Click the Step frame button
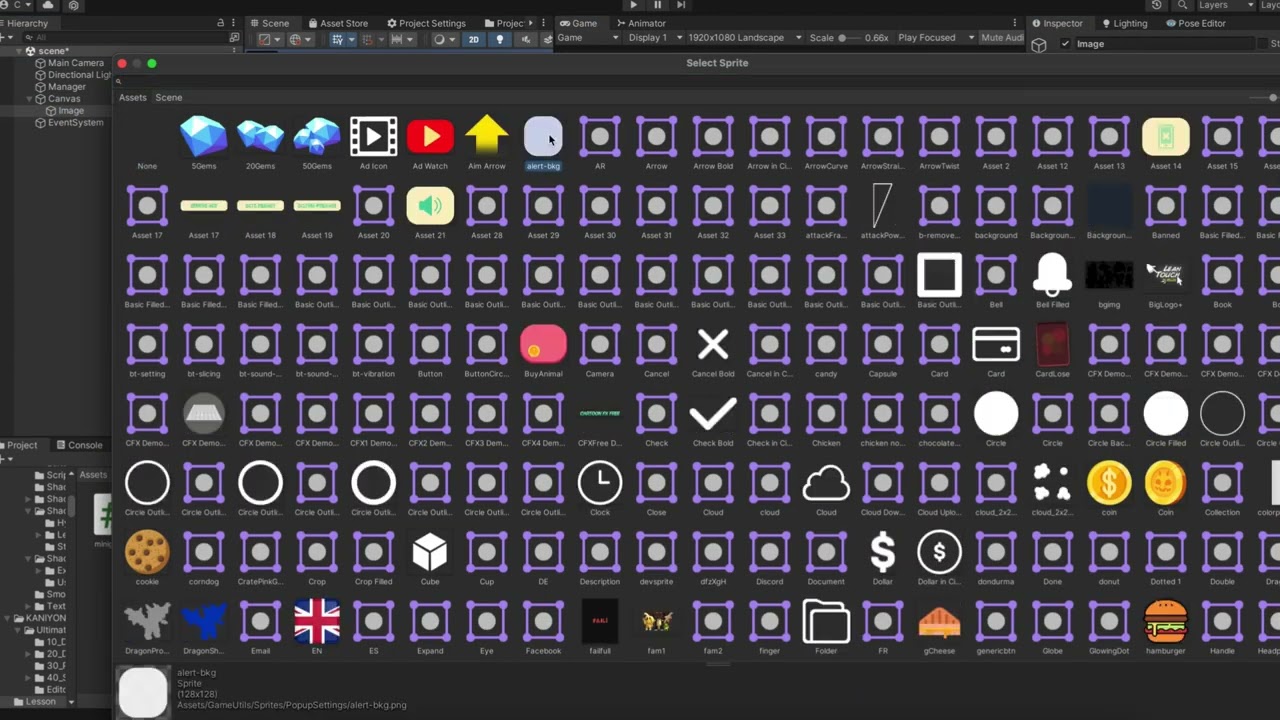Viewport: 1280px width, 720px height. [x=682, y=5]
